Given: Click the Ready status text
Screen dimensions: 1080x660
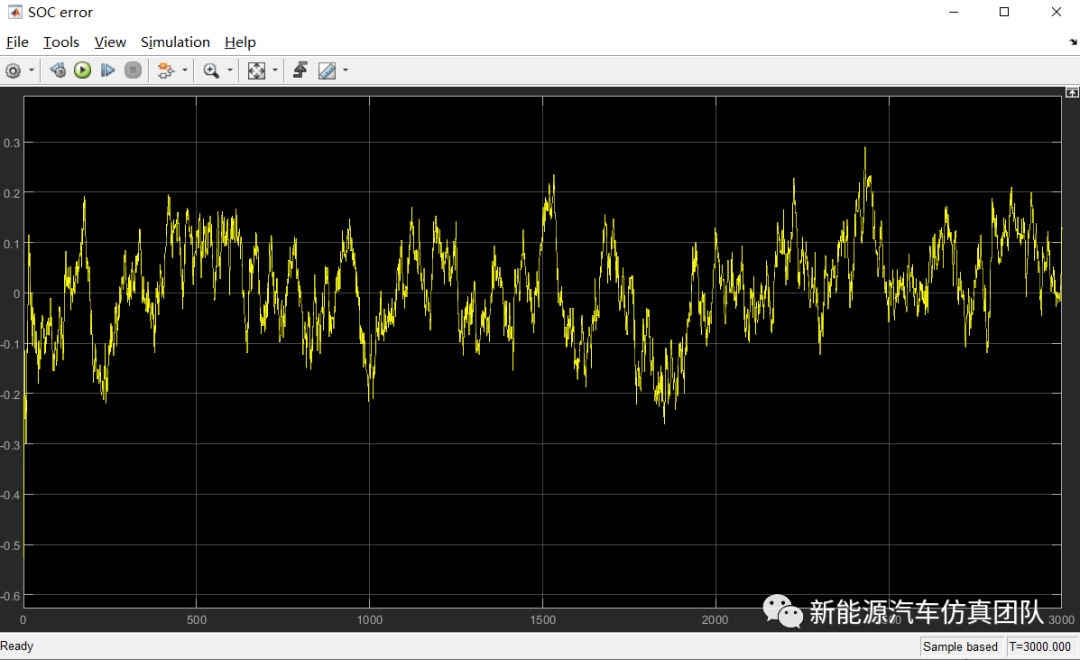Looking at the screenshot, I should point(17,646).
